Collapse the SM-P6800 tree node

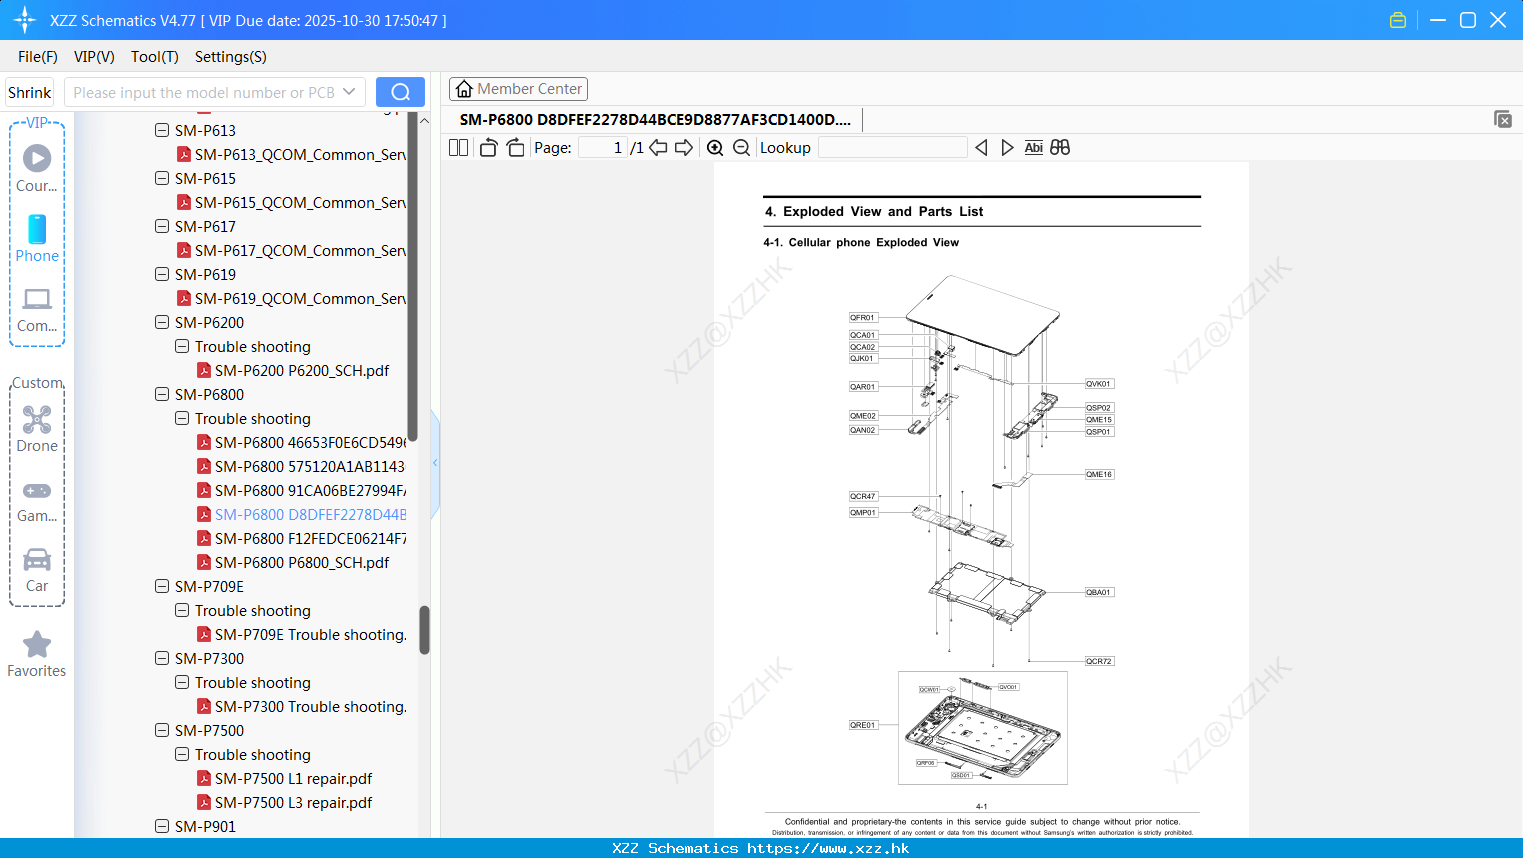162,394
